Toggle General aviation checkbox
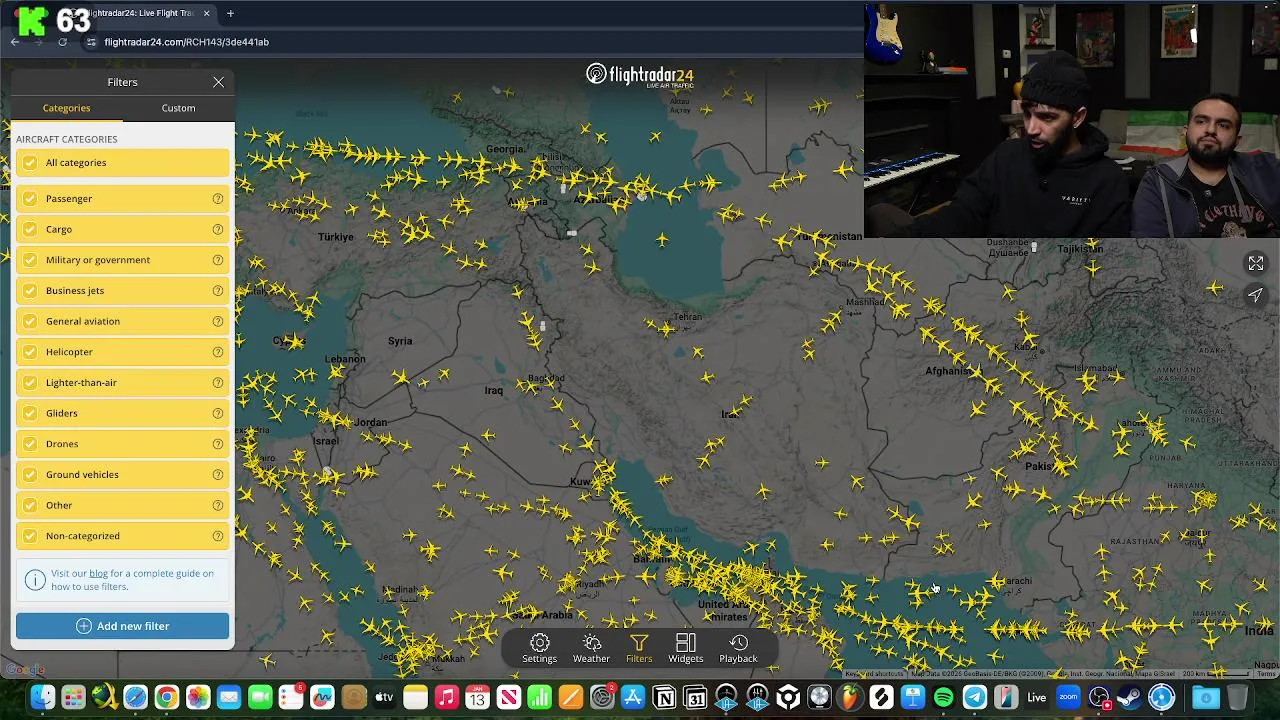 tap(30, 321)
